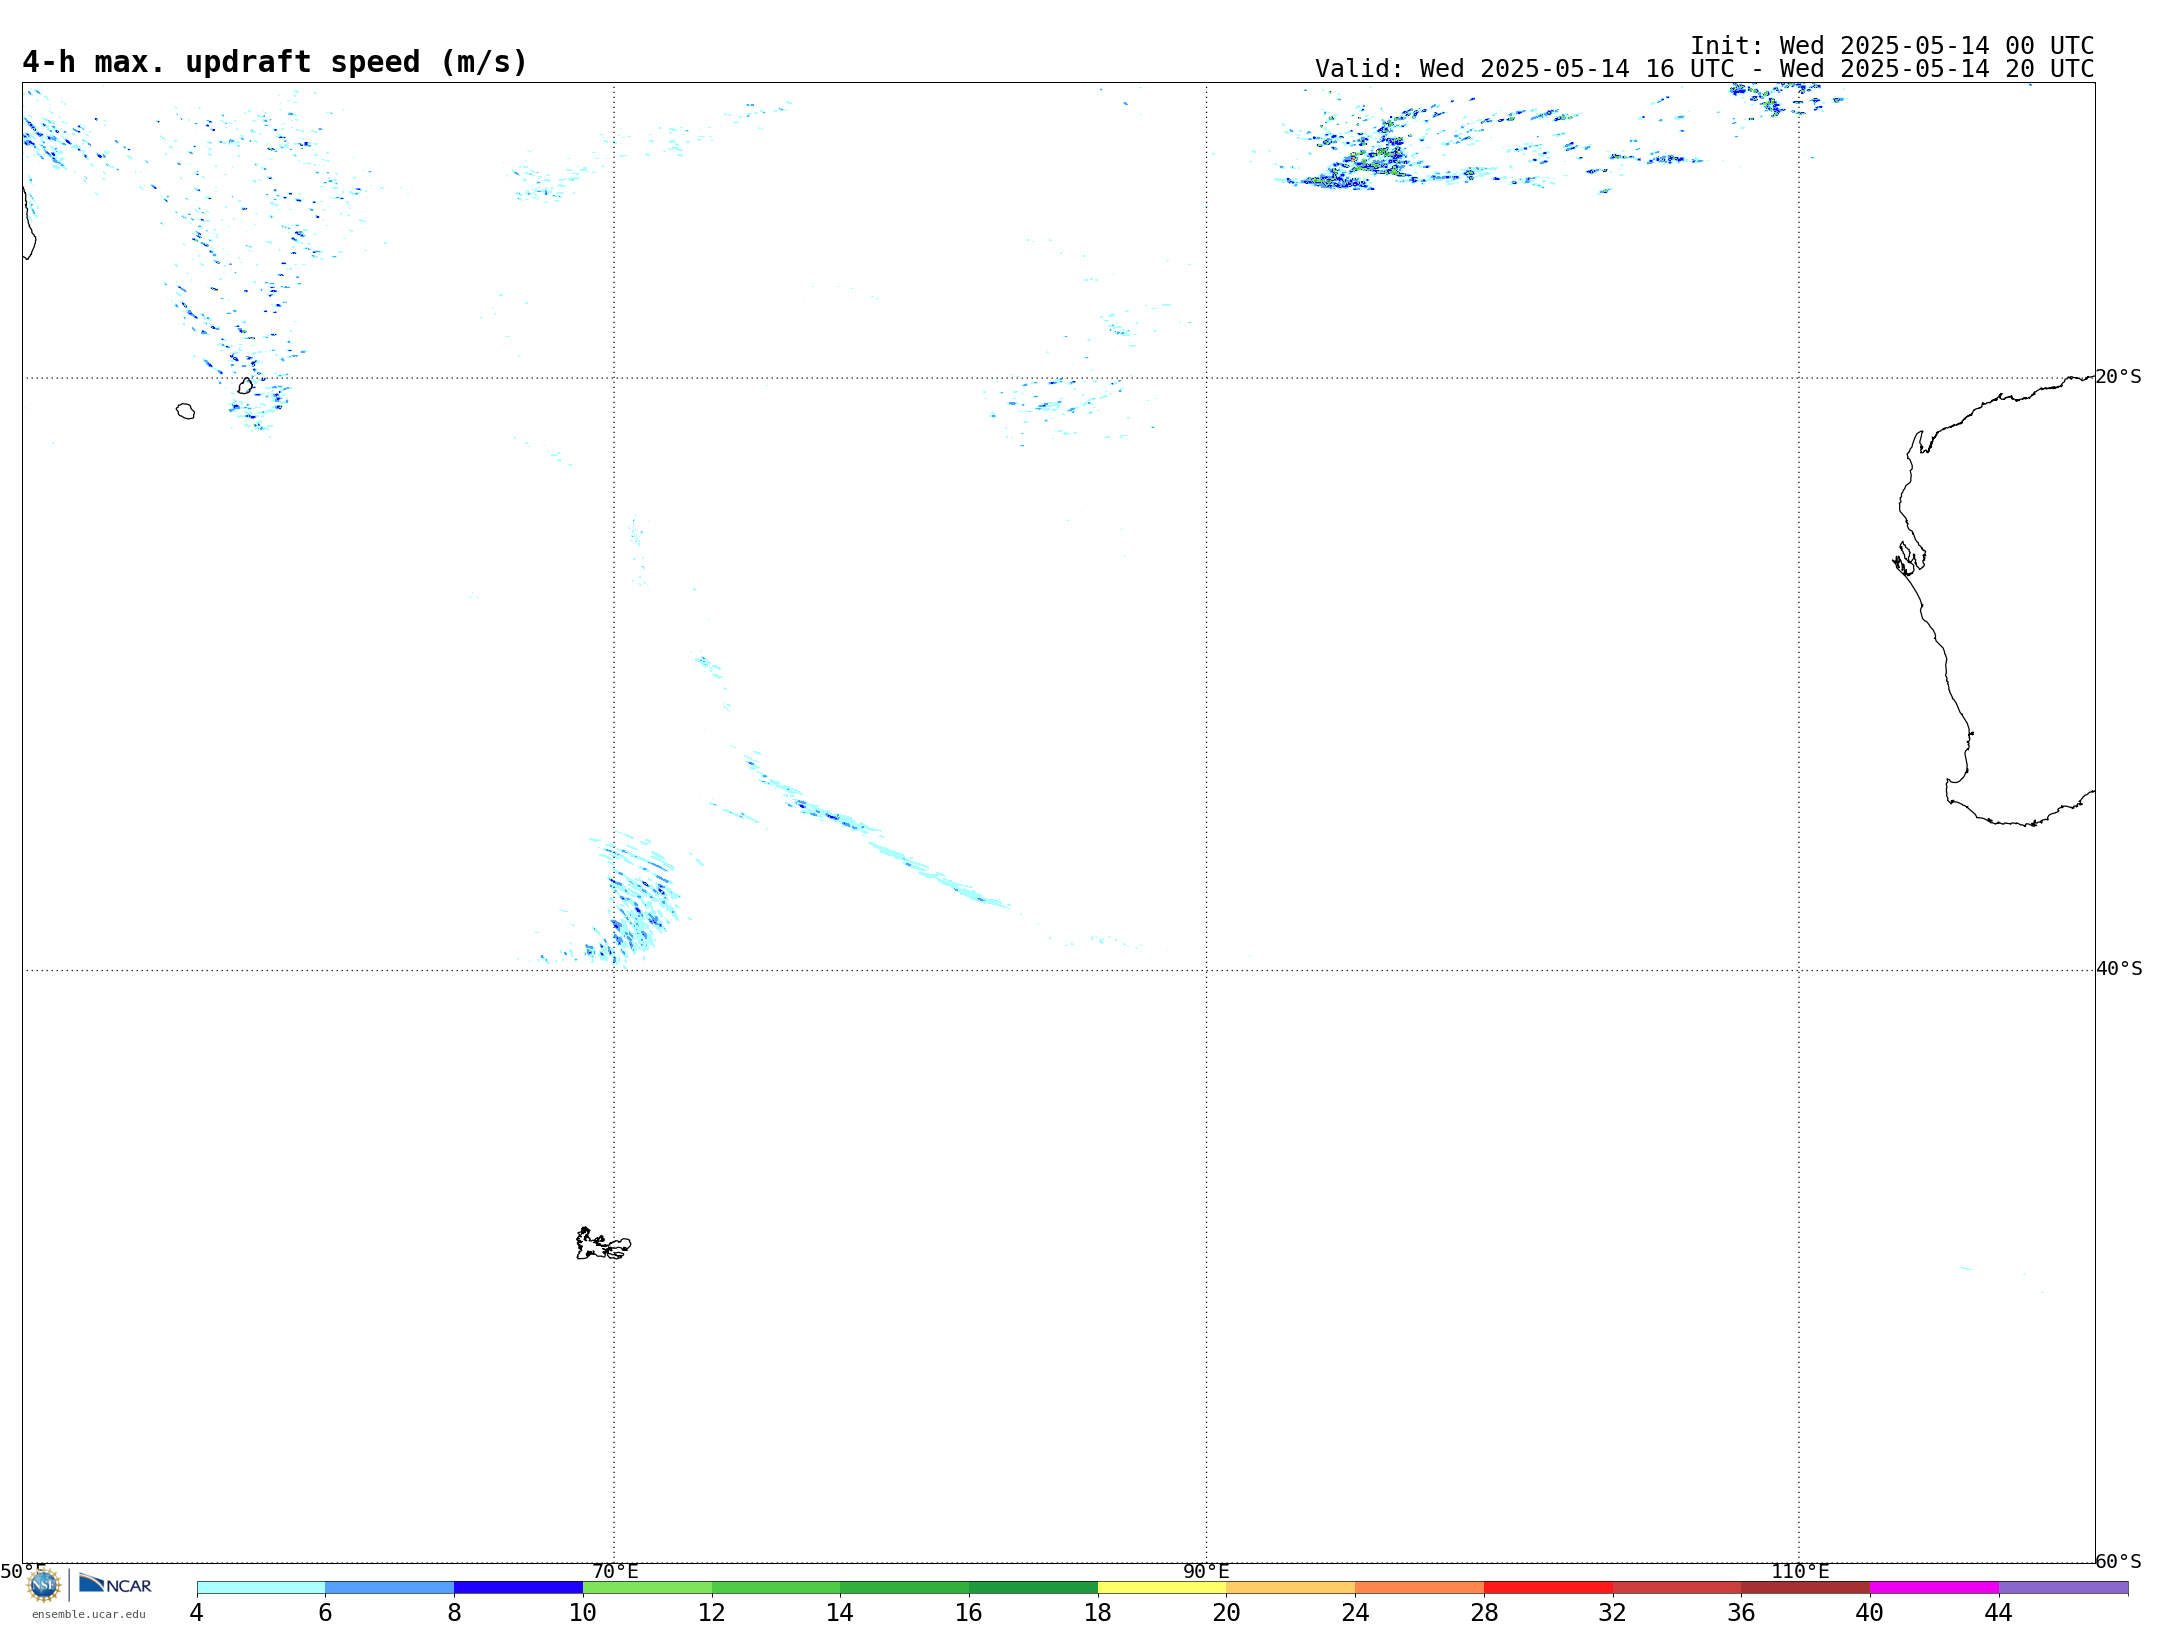Select the purple colorbar segment above 44
The image size is (2160, 1626).
[2063, 1588]
